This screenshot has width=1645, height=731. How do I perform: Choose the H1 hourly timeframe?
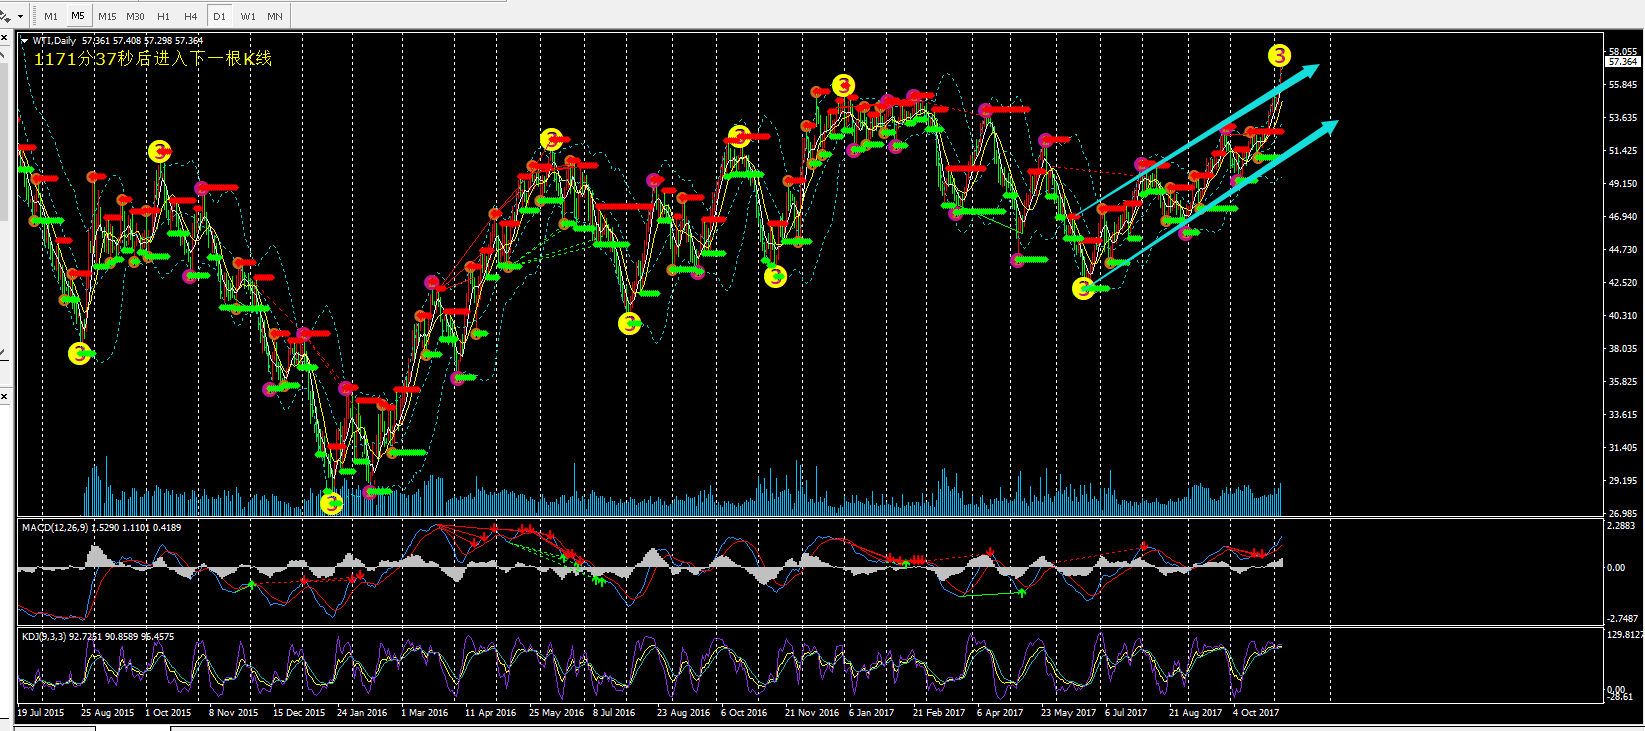163,16
